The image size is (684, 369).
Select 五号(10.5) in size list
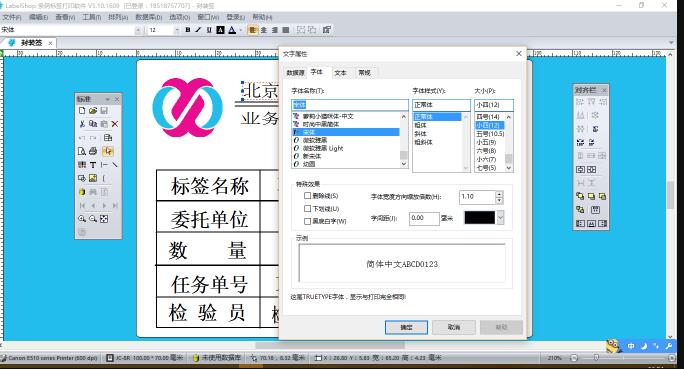(x=490, y=134)
